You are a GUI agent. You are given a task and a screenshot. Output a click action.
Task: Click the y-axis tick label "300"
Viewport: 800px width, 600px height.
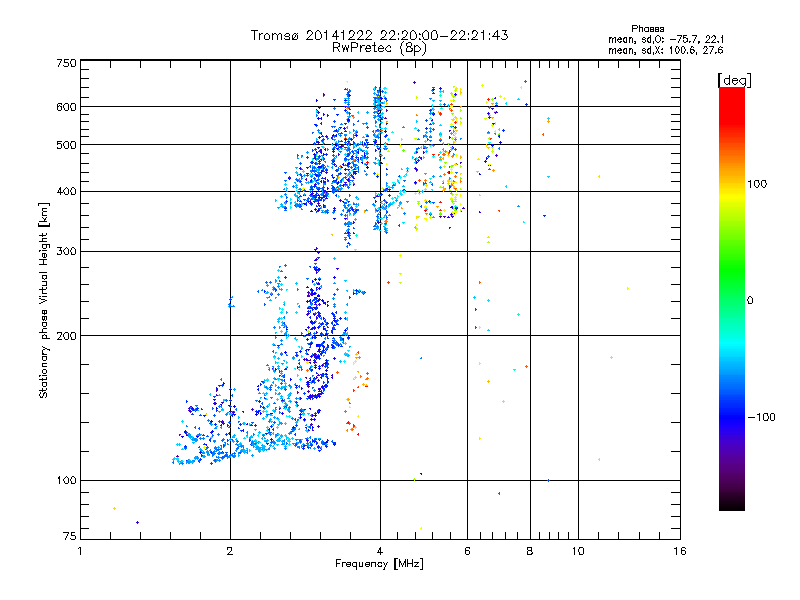pos(67,252)
